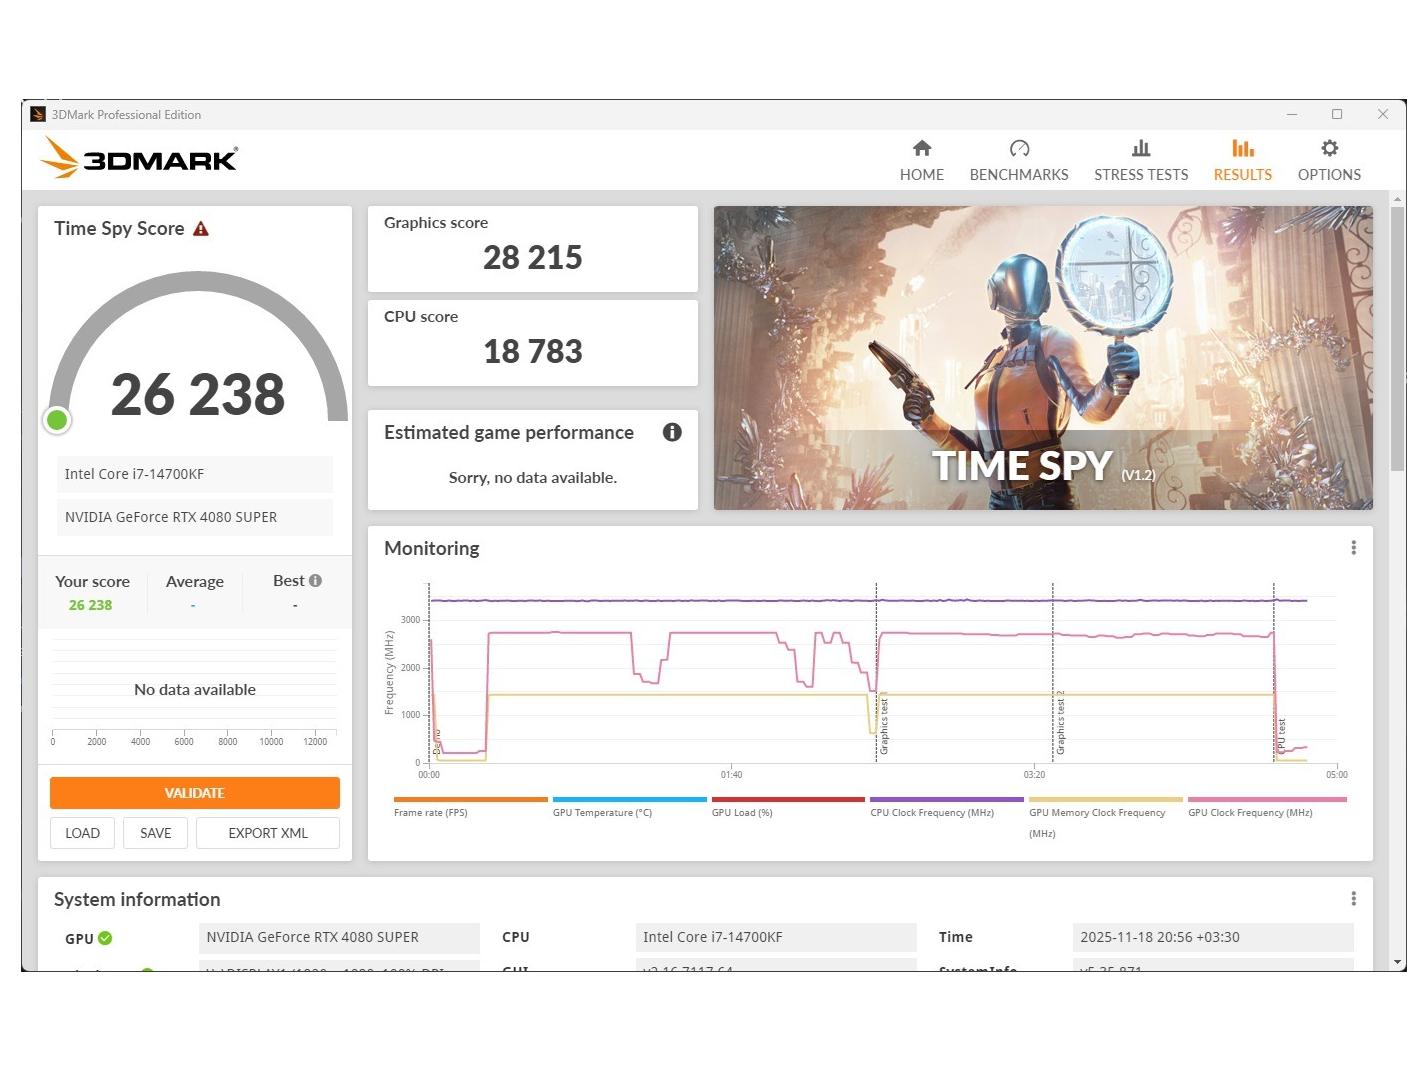Open Options gear icon
The image size is (1428, 1071).
click(1328, 149)
